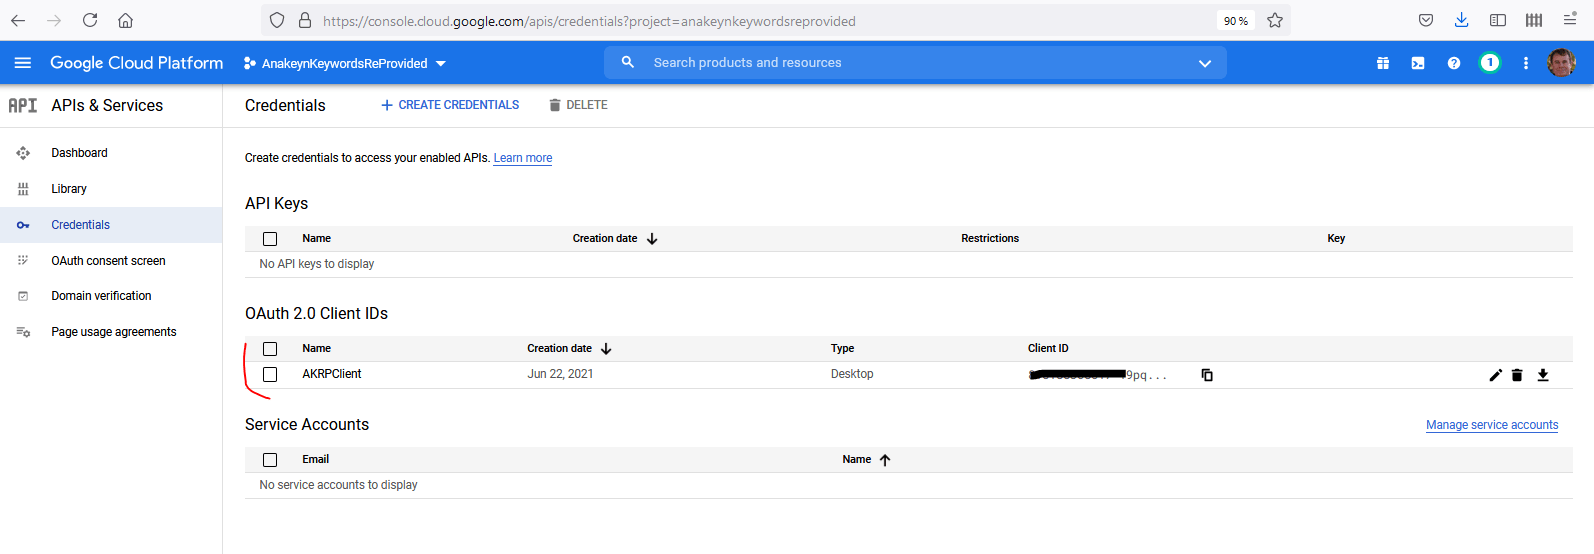The image size is (1594, 554).
Task: Select all OAuth 2.0 Client IDs via the header checkbox
Action: 270,349
